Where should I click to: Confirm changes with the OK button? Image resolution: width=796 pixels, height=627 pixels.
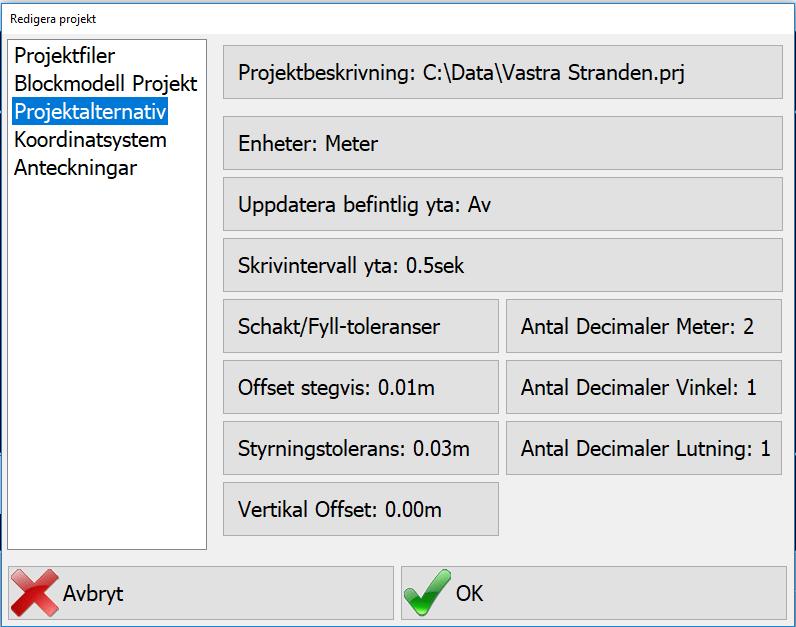594,593
